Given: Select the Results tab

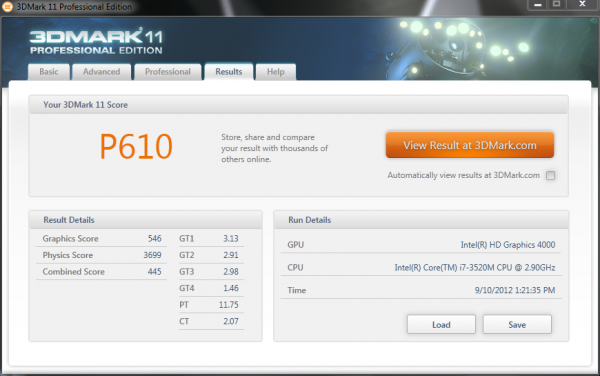Looking at the screenshot, I should pyautogui.click(x=229, y=72).
